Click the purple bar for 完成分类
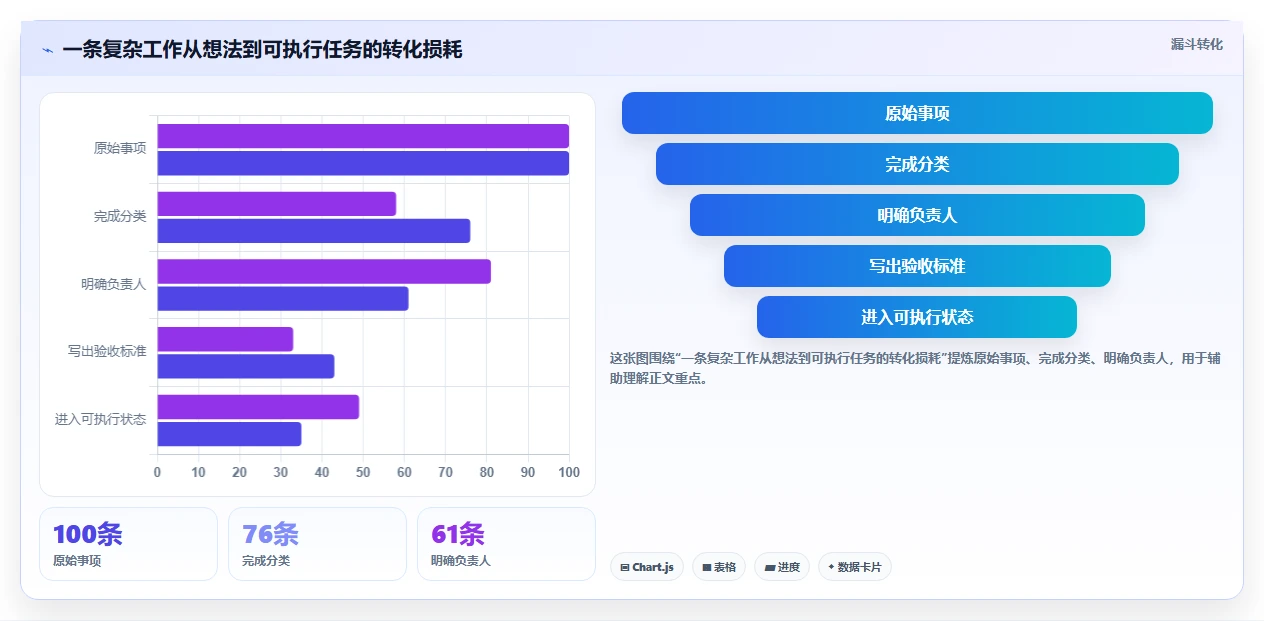This screenshot has width=1264, height=621. click(x=277, y=204)
